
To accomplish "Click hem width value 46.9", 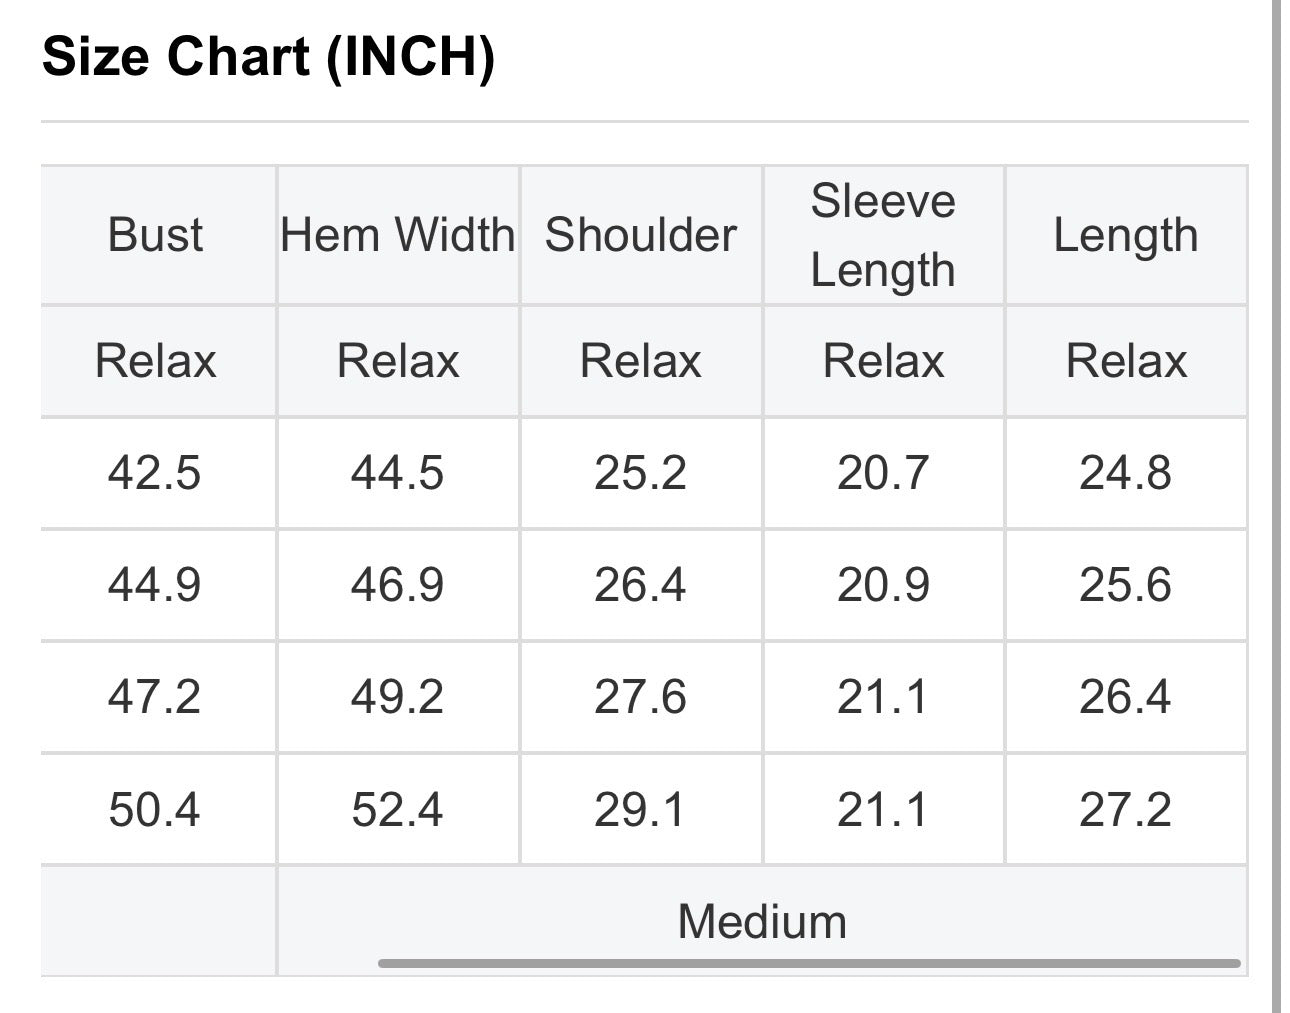I will tap(398, 584).
